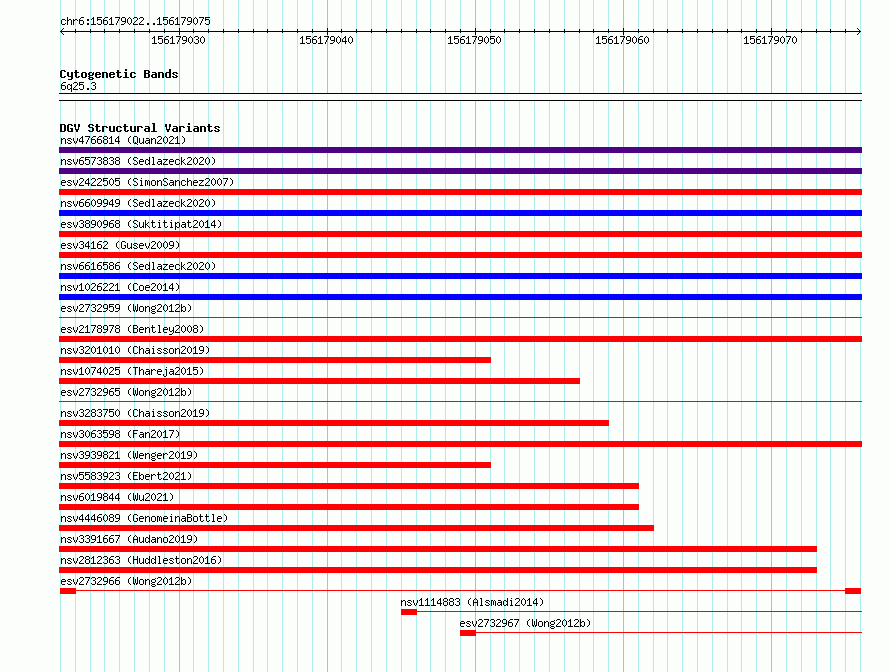This screenshot has height=672, width=890.
Task: Select esv2732966 (Wong2012b) label
Action: click(126, 581)
